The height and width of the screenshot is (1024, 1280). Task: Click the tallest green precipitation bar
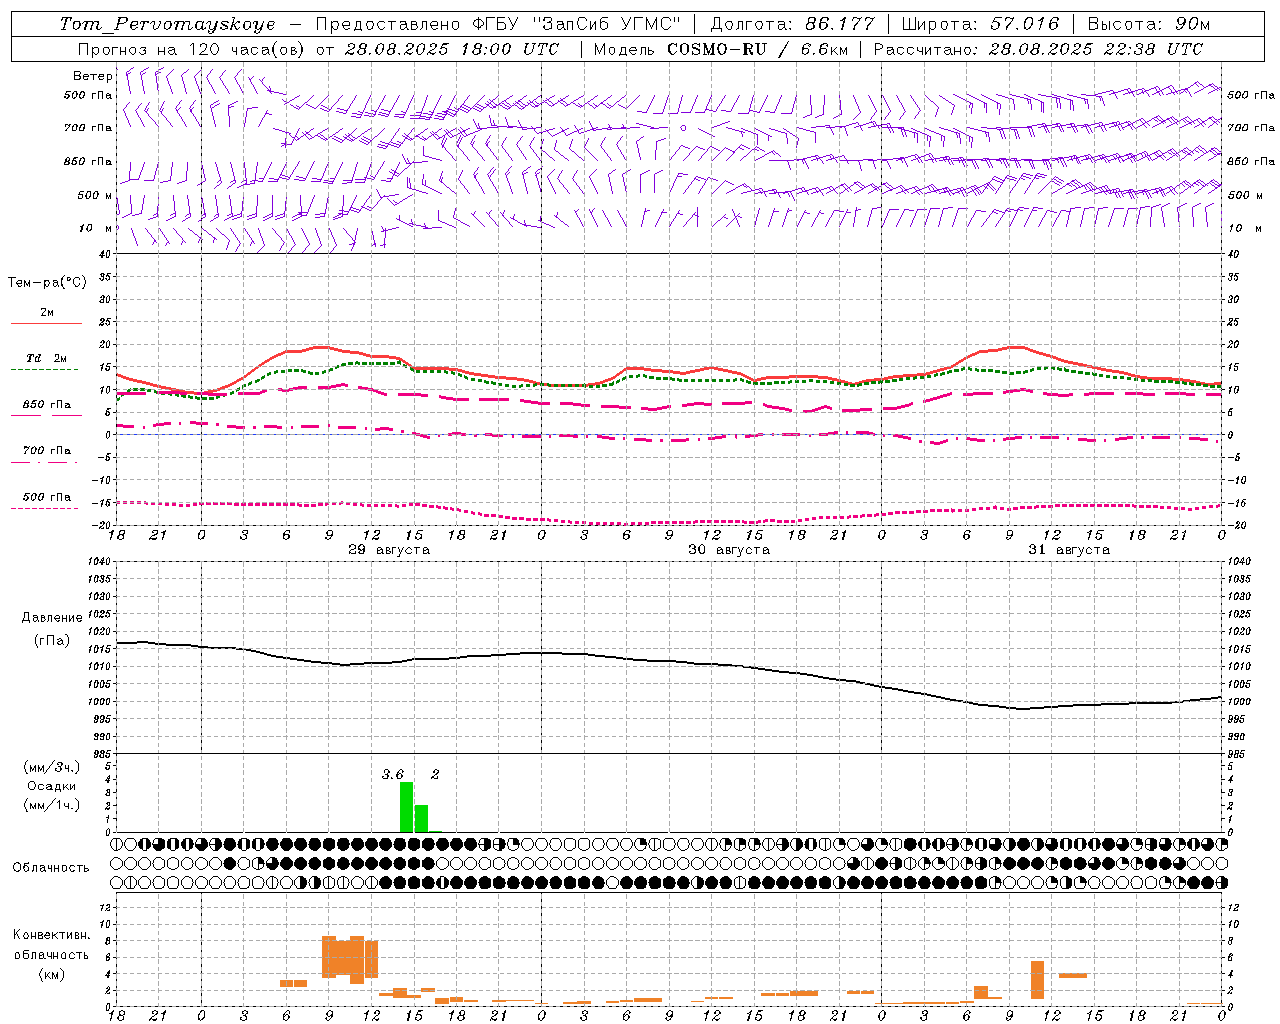[406, 807]
